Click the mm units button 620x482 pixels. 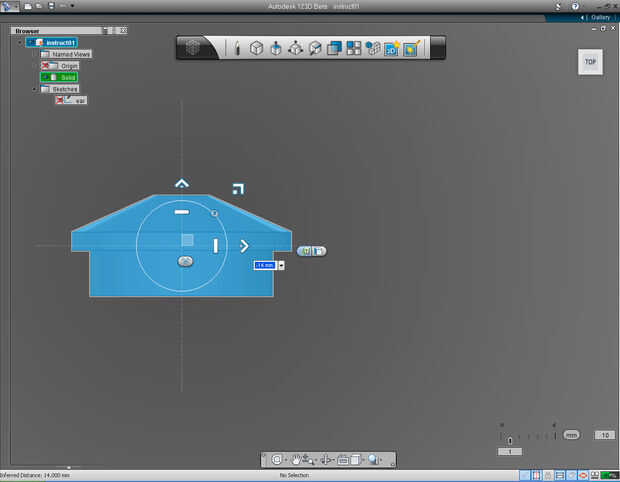coord(571,435)
